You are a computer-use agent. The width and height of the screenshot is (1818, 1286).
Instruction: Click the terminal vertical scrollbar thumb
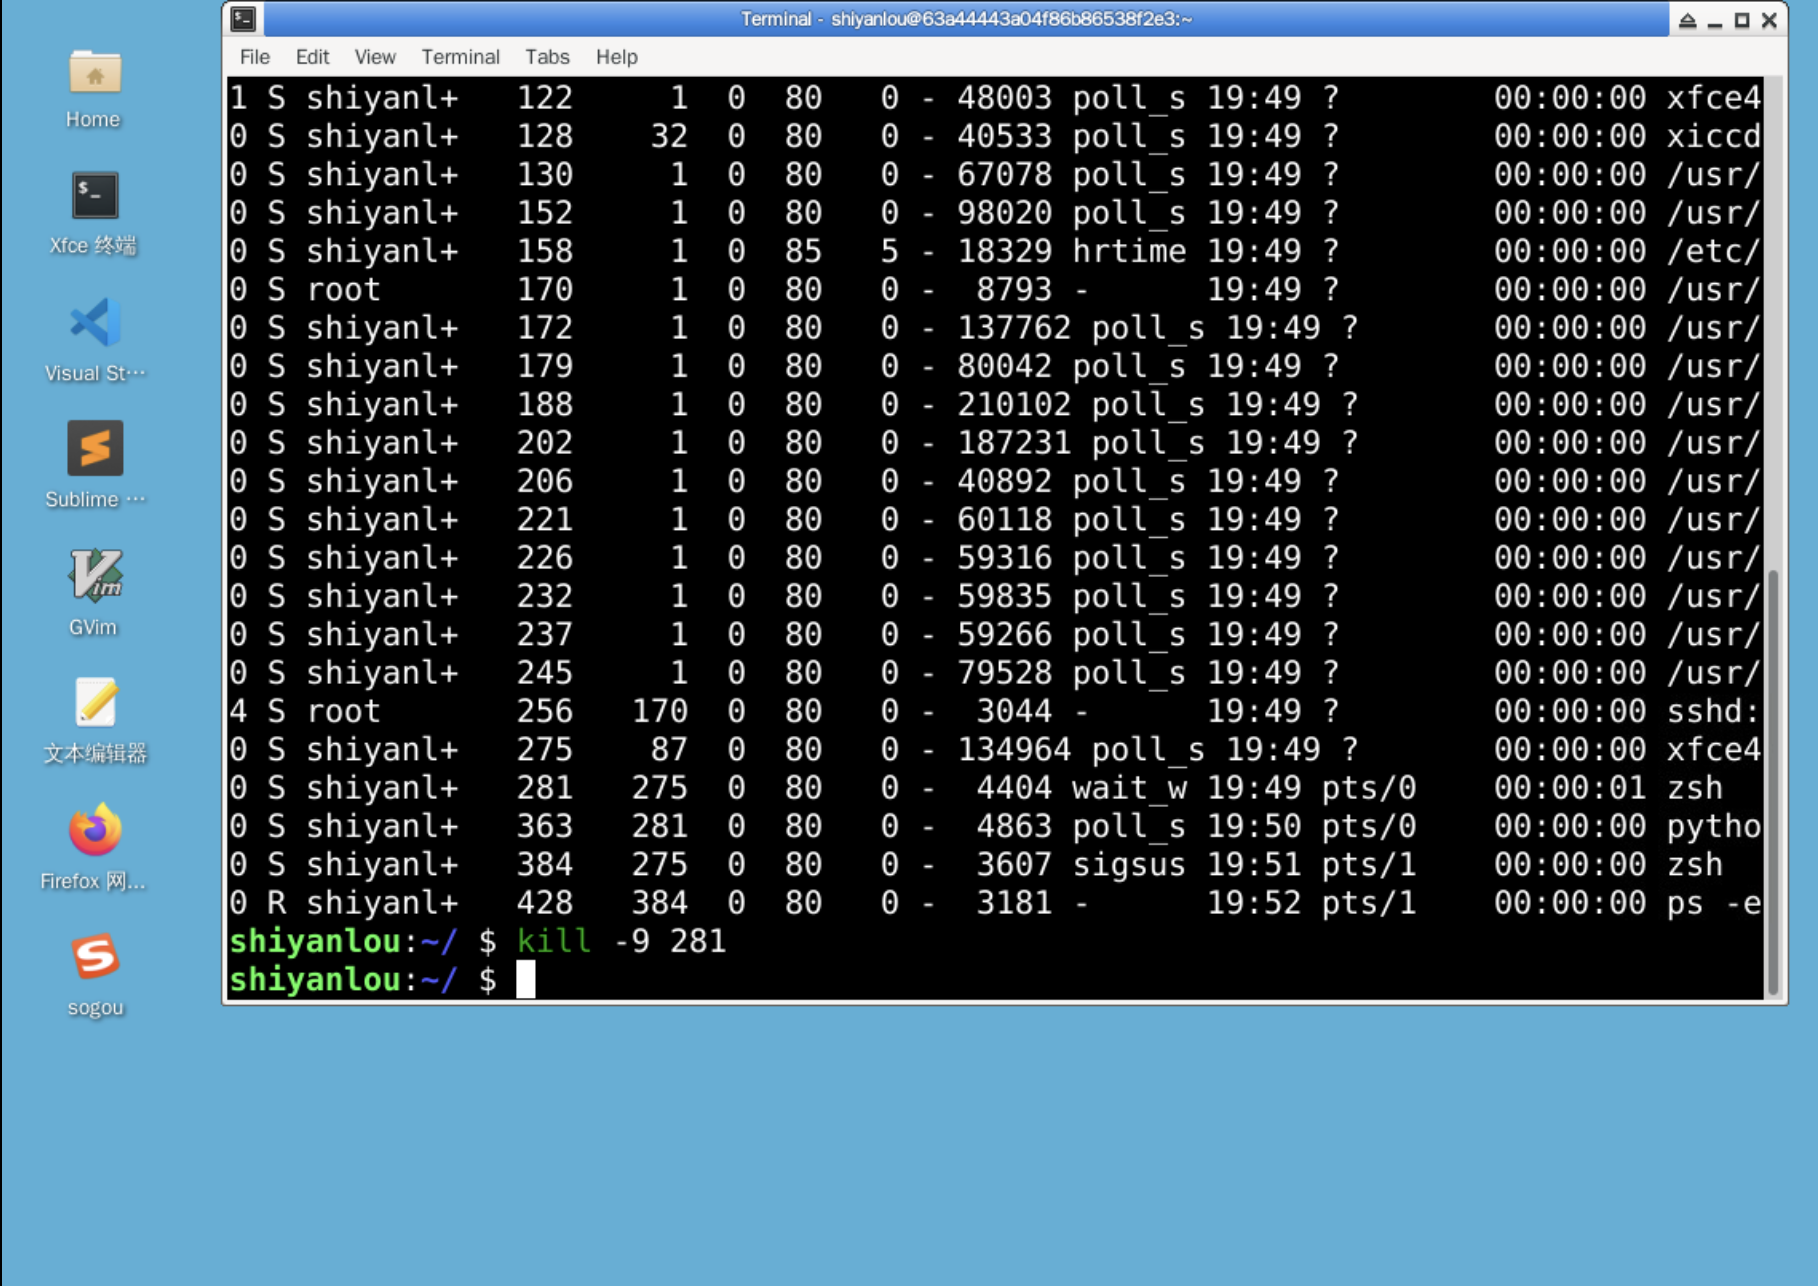pos(1773,780)
